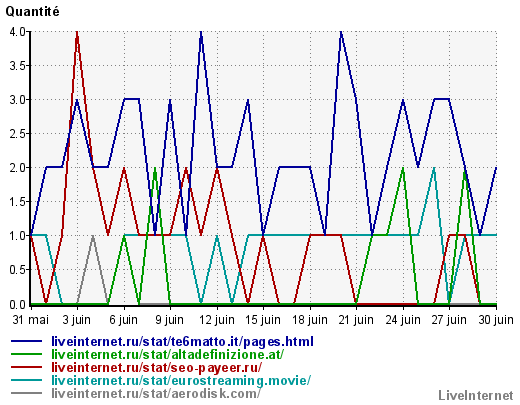
Task: Open the te6matto.it pages.html legend link
Action: point(182,342)
